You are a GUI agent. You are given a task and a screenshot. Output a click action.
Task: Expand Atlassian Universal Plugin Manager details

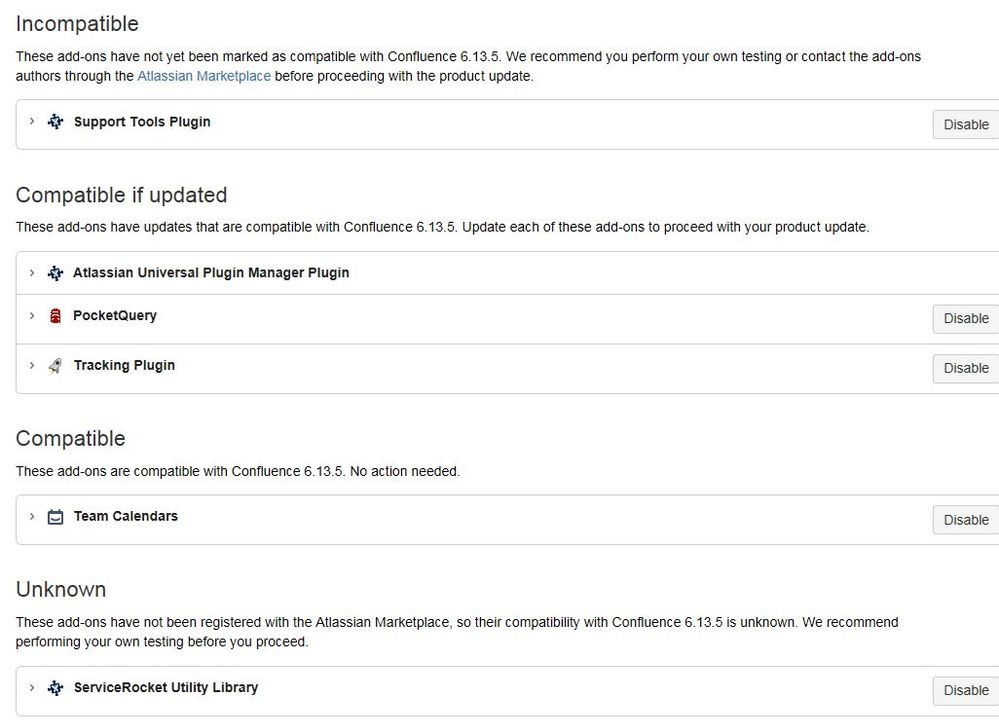point(32,273)
